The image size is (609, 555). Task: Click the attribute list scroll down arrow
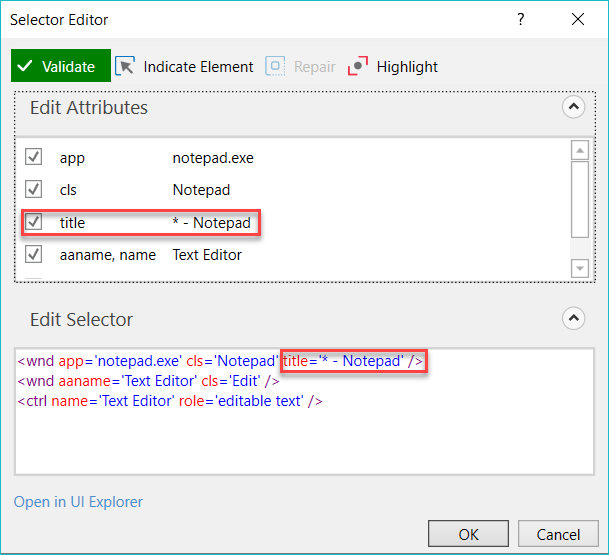[580, 268]
